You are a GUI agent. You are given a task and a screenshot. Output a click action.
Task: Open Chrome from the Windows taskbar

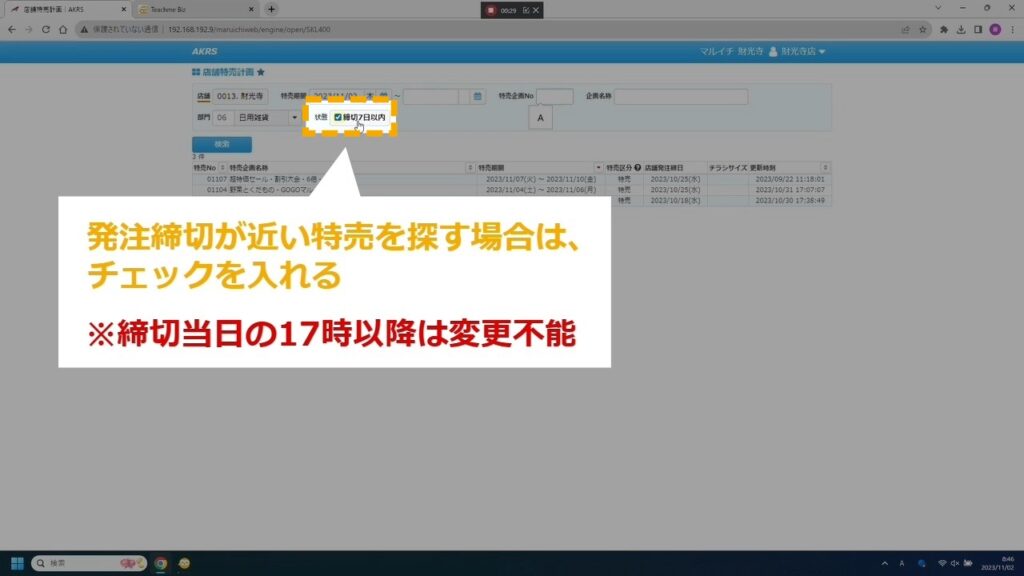click(x=161, y=563)
